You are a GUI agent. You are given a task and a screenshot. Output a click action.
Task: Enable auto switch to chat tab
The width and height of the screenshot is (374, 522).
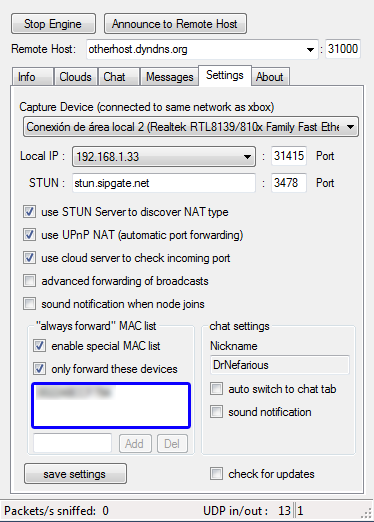click(x=216, y=389)
